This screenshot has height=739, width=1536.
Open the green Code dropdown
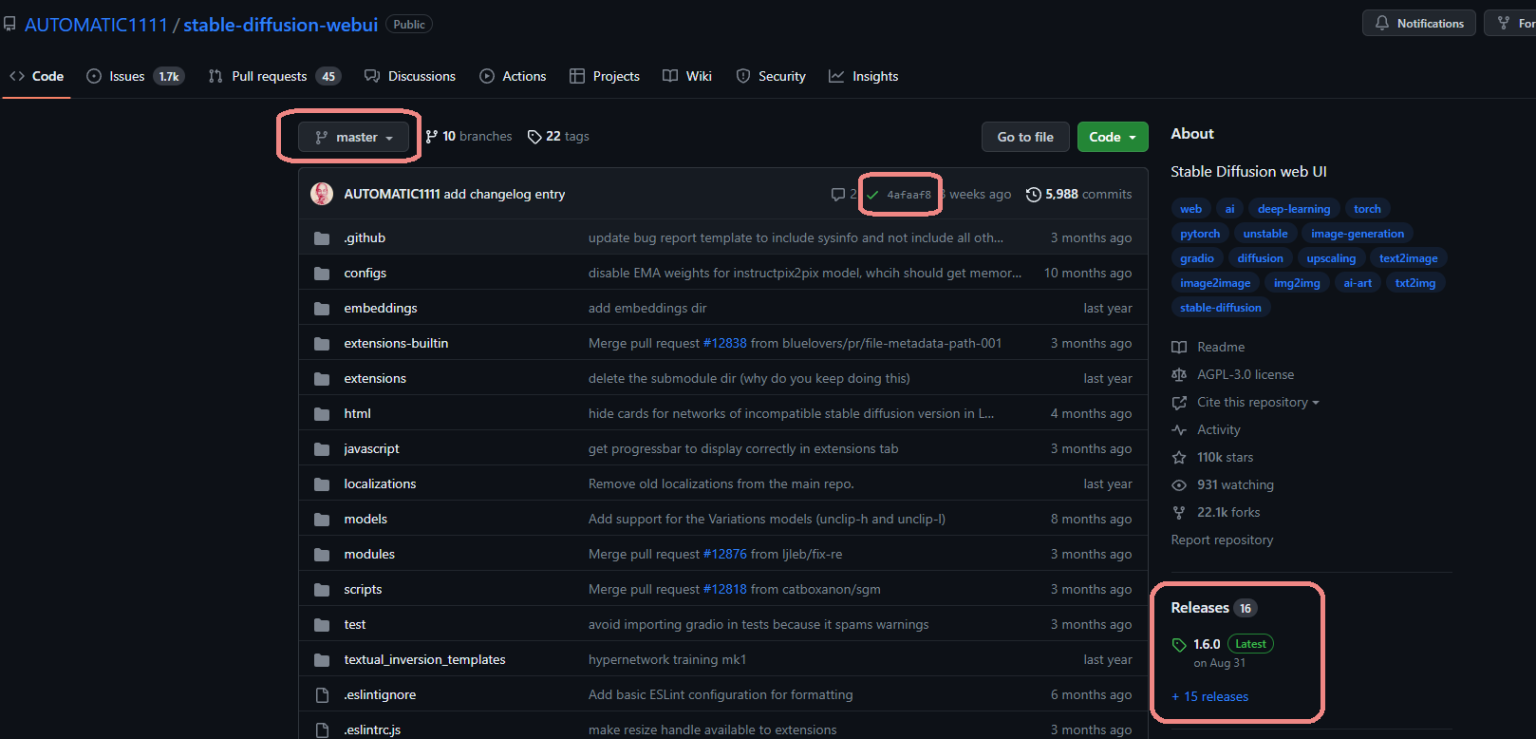[1112, 137]
